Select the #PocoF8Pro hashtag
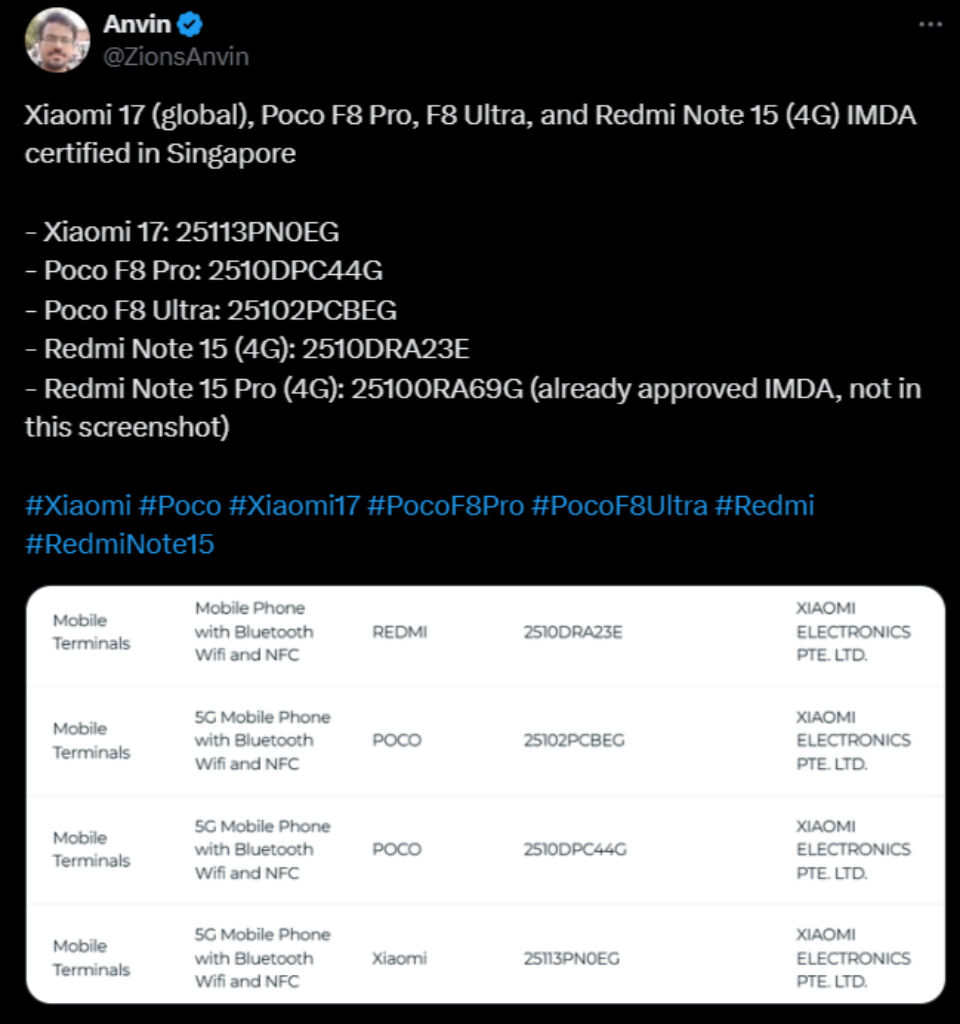The height and width of the screenshot is (1024, 960). point(445,505)
